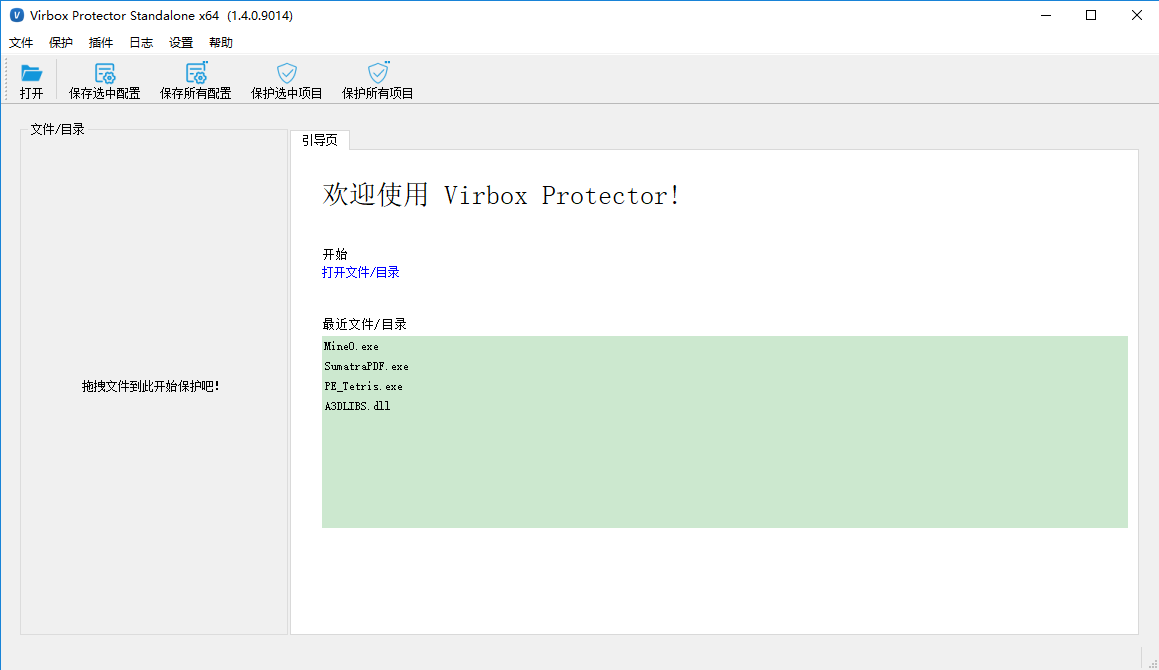Click the 保存所有配置 toolbar icon
The height and width of the screenshot is (670, 1159).
[196, 72]
